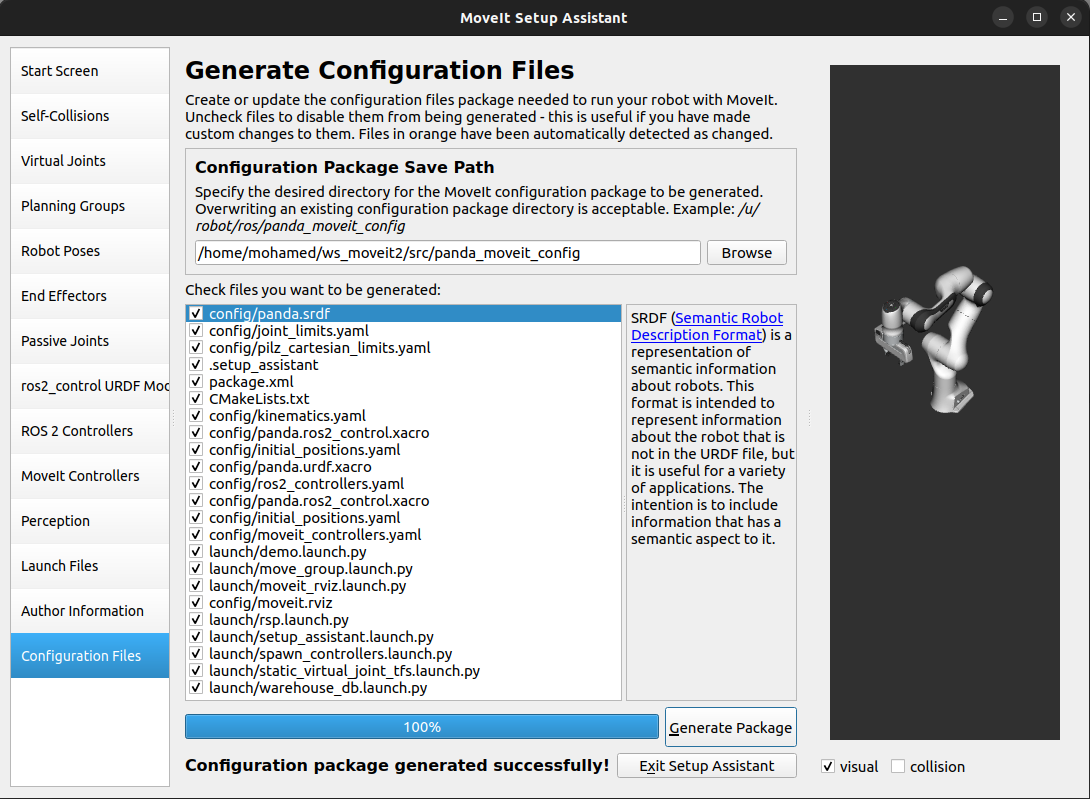Open the Start Screen step
This screenshot has height=799, width=1090.
[x=90, y=71]
